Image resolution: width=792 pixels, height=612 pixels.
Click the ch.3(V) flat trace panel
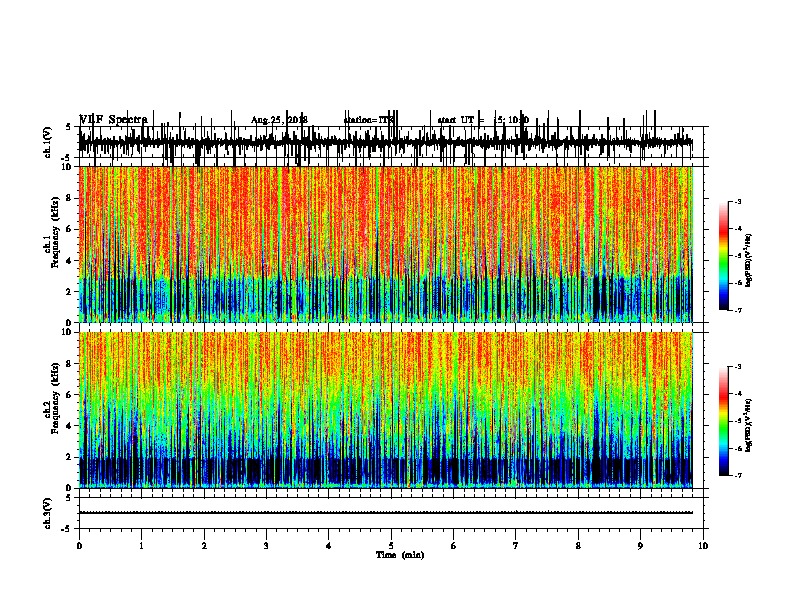pyautogui.click(x=391, y=513)
